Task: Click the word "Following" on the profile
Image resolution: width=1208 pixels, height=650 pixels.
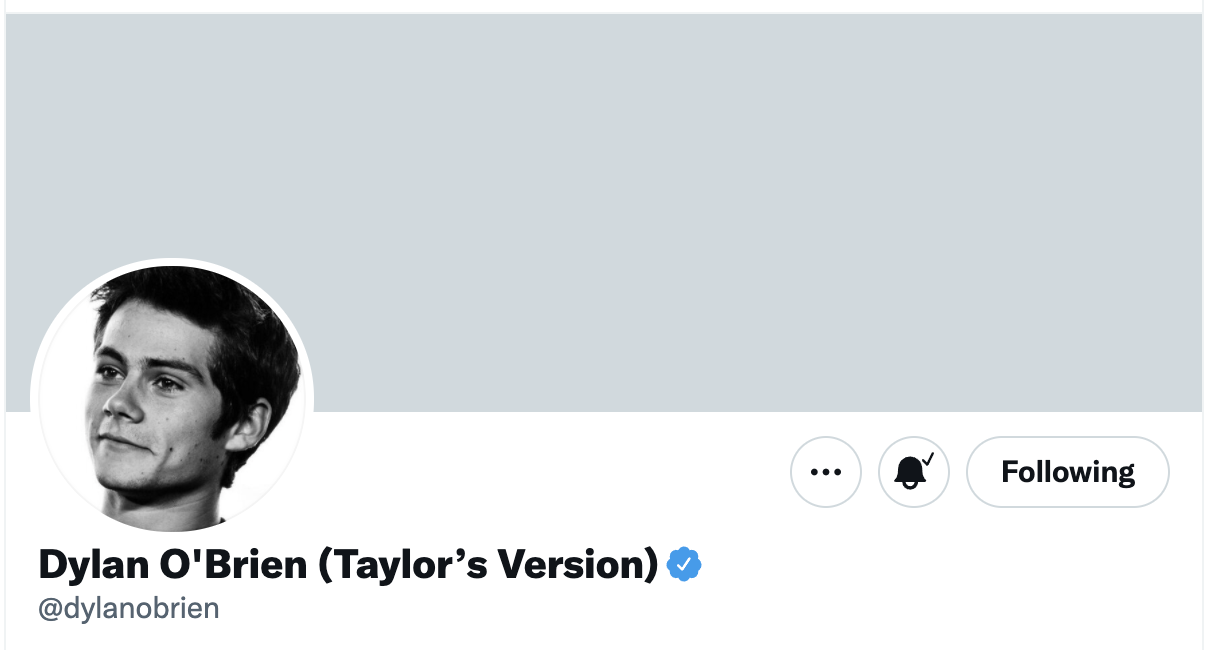Action: [x=1067, y=472]
